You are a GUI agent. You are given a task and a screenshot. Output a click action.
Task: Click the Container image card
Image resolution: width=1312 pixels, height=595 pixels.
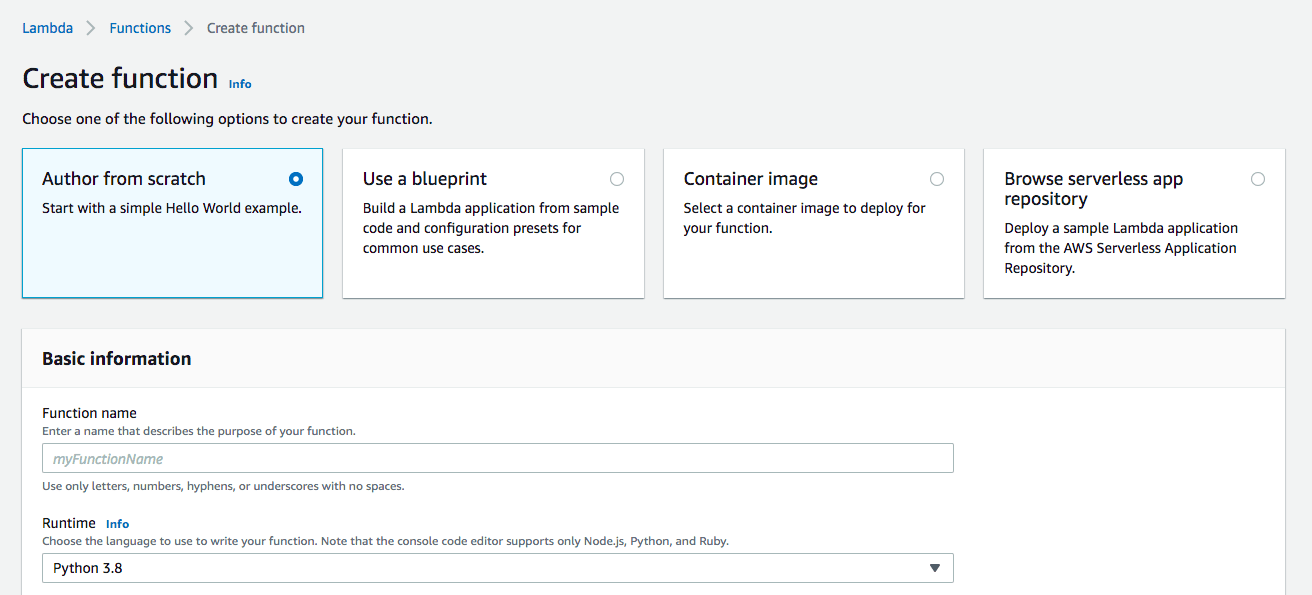[x=813, y=222]
